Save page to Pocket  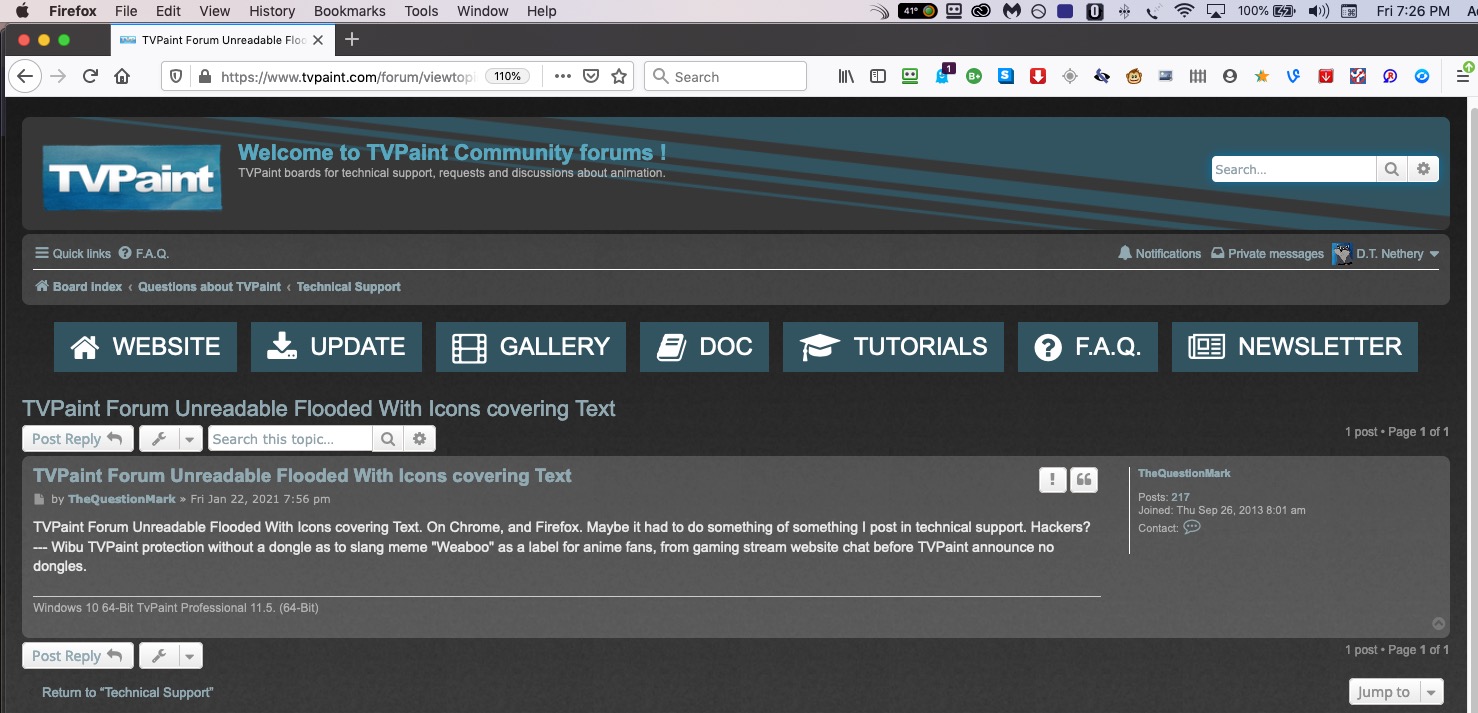[591, 77]
